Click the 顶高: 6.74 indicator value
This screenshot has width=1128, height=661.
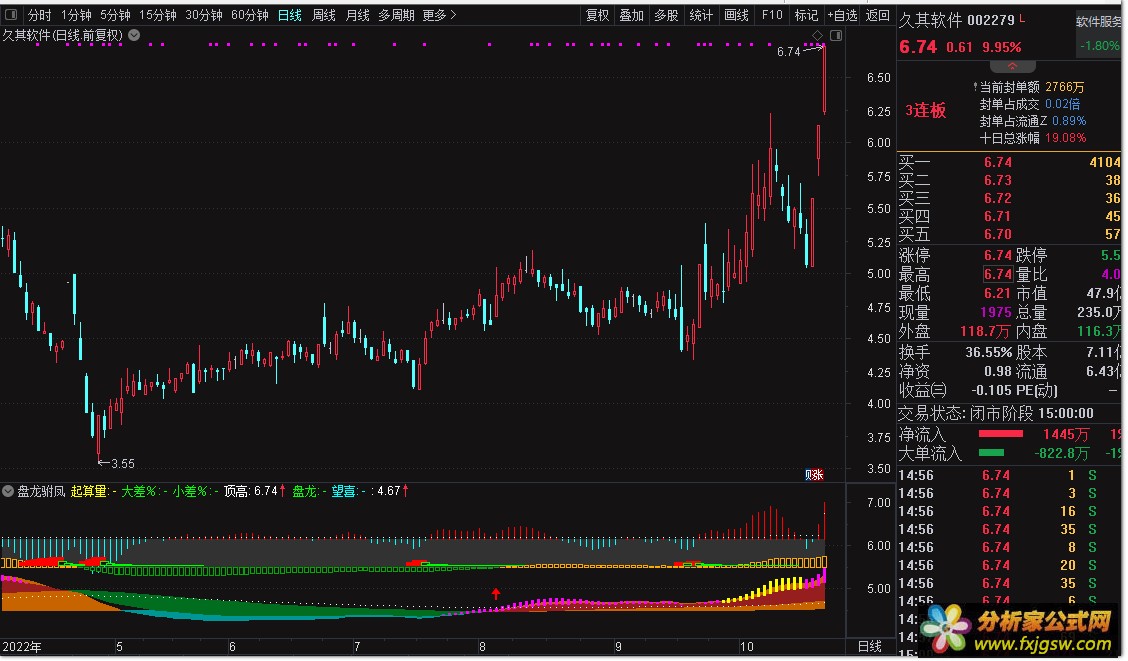254,491
